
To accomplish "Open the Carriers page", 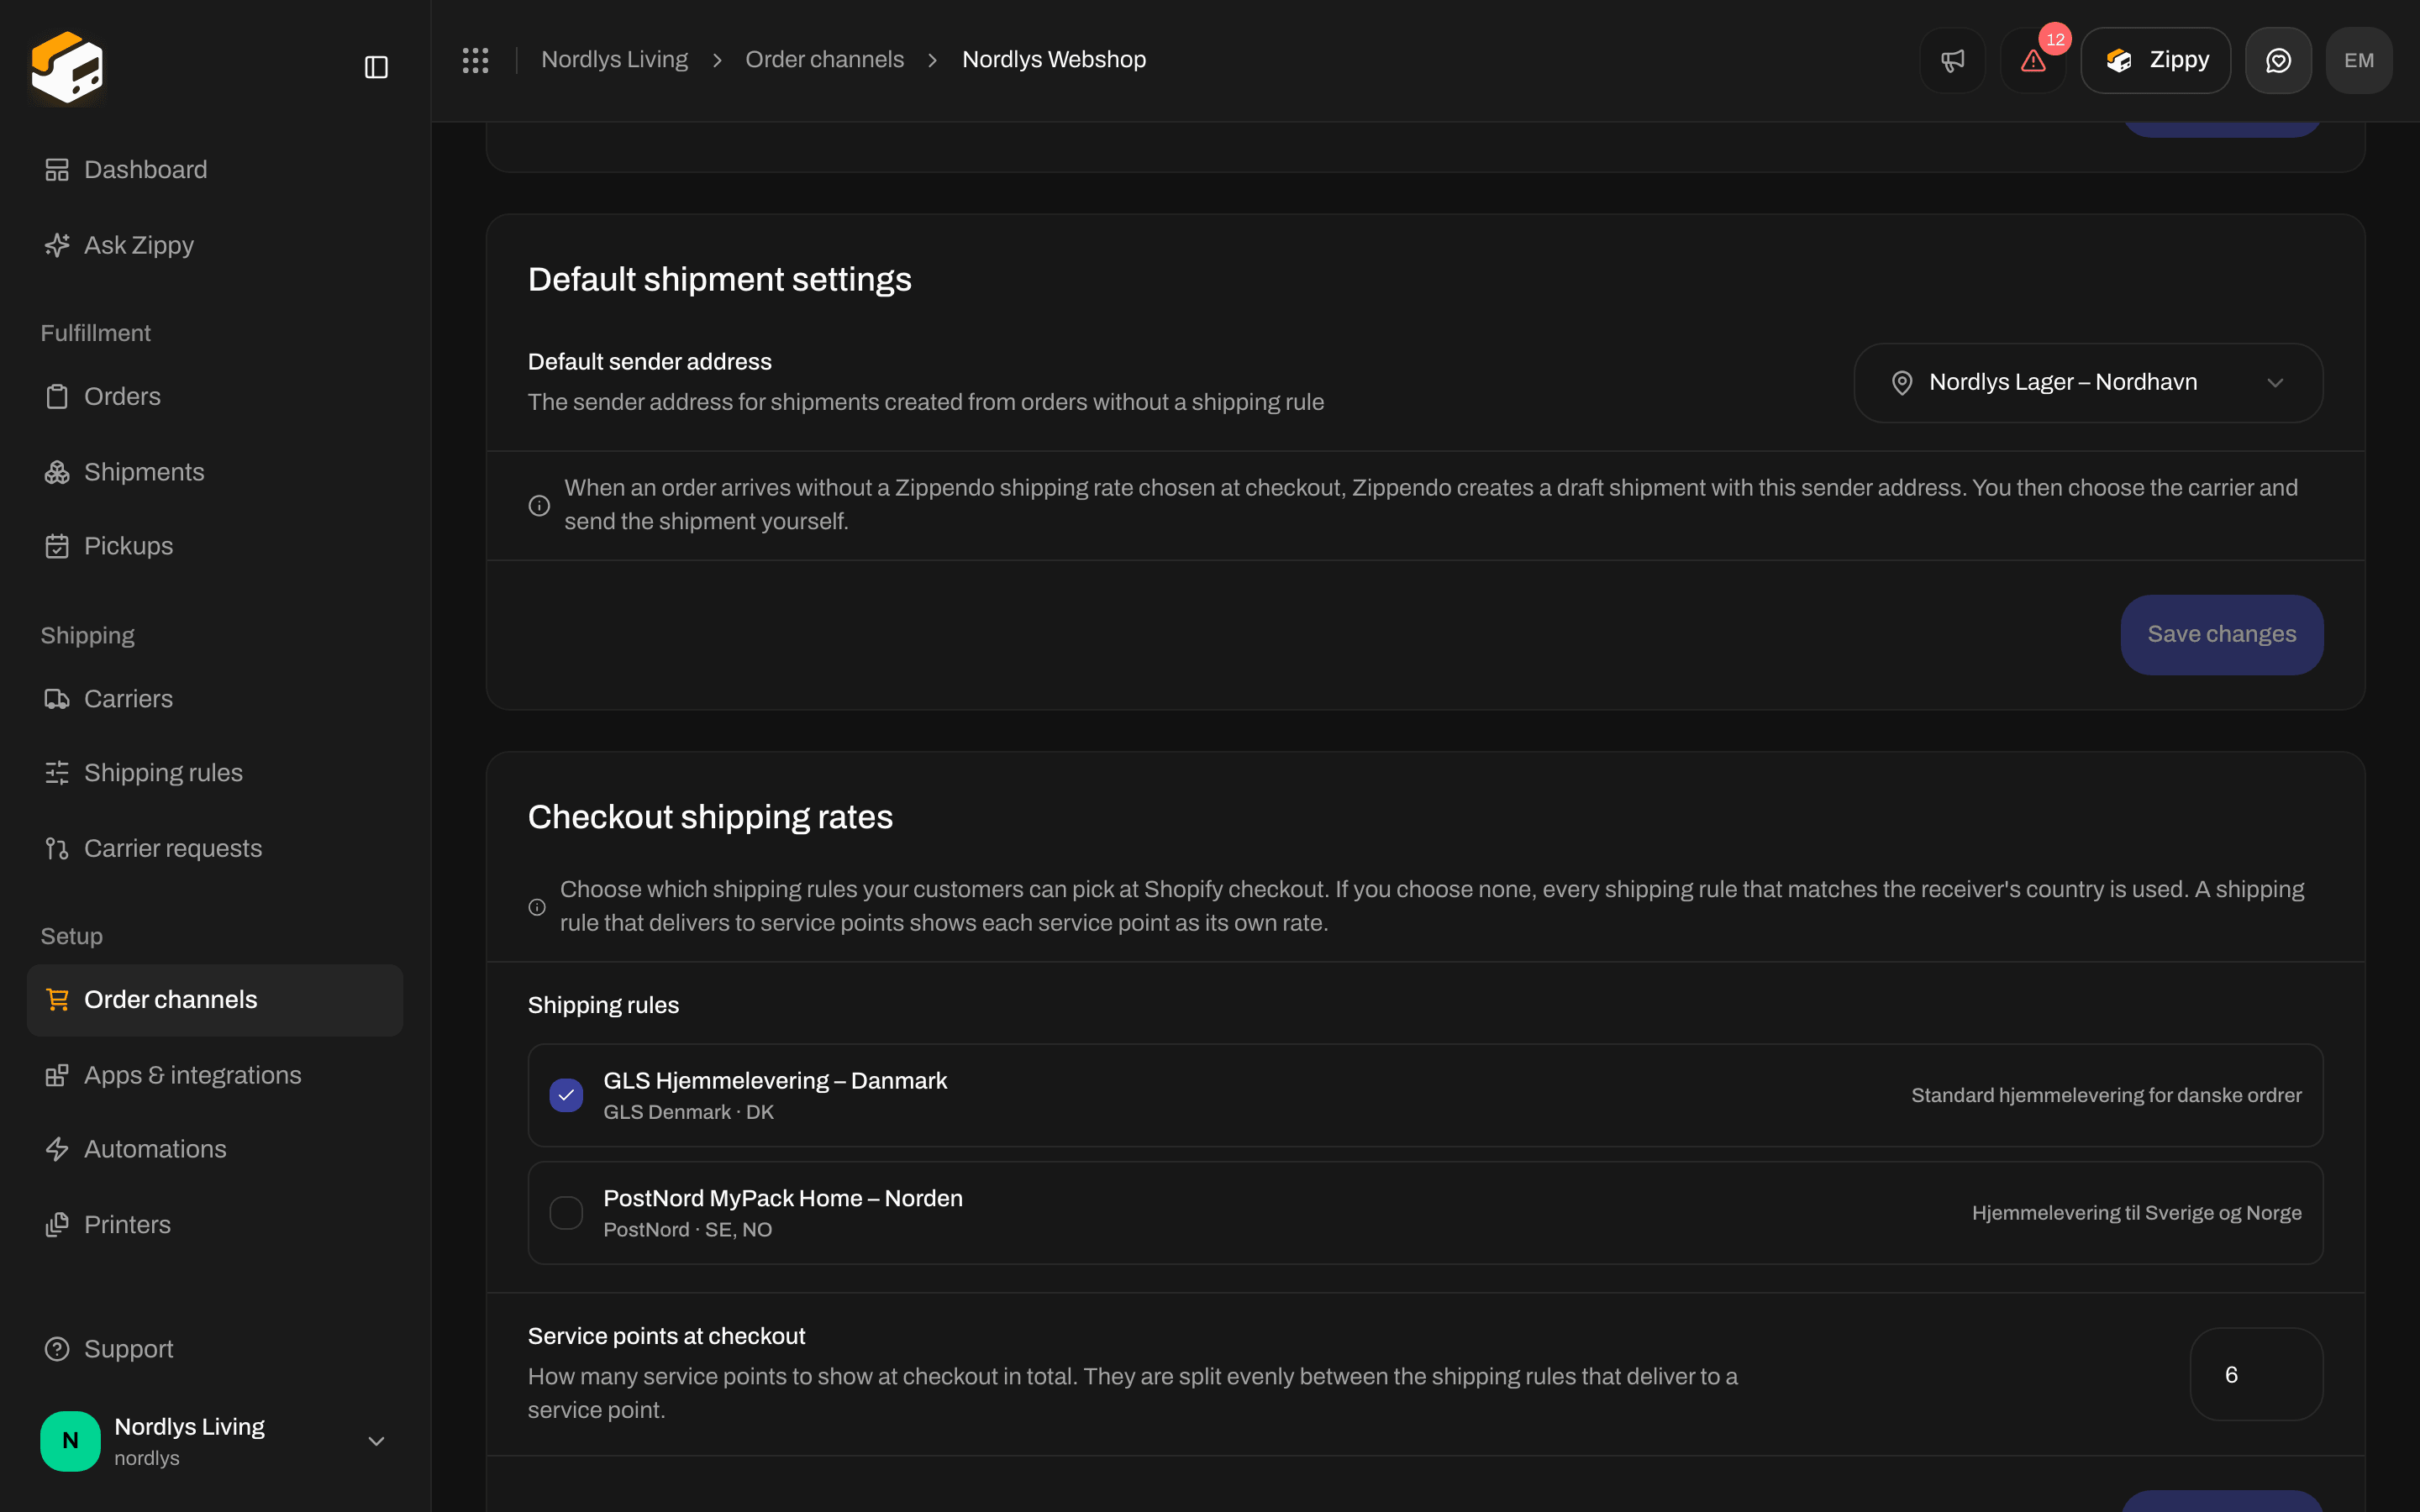I will click(x=215, y=699).
